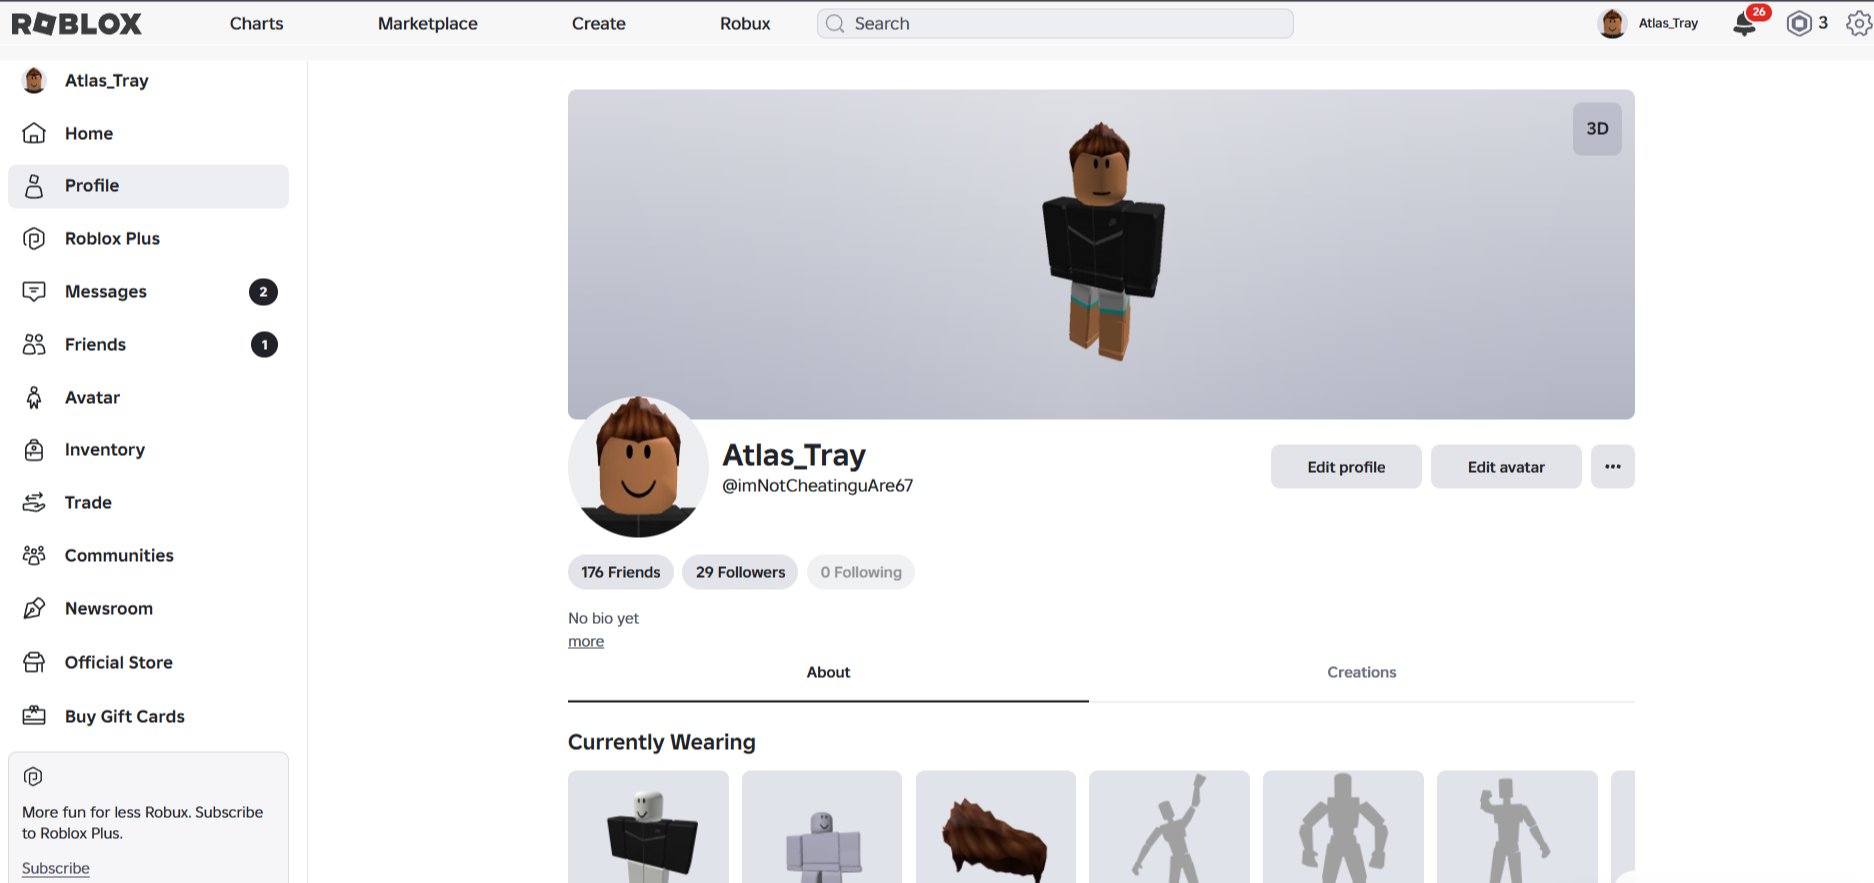1874x883 pixels.
Task: Open the three-dot more options menu
Action: 1613,467
